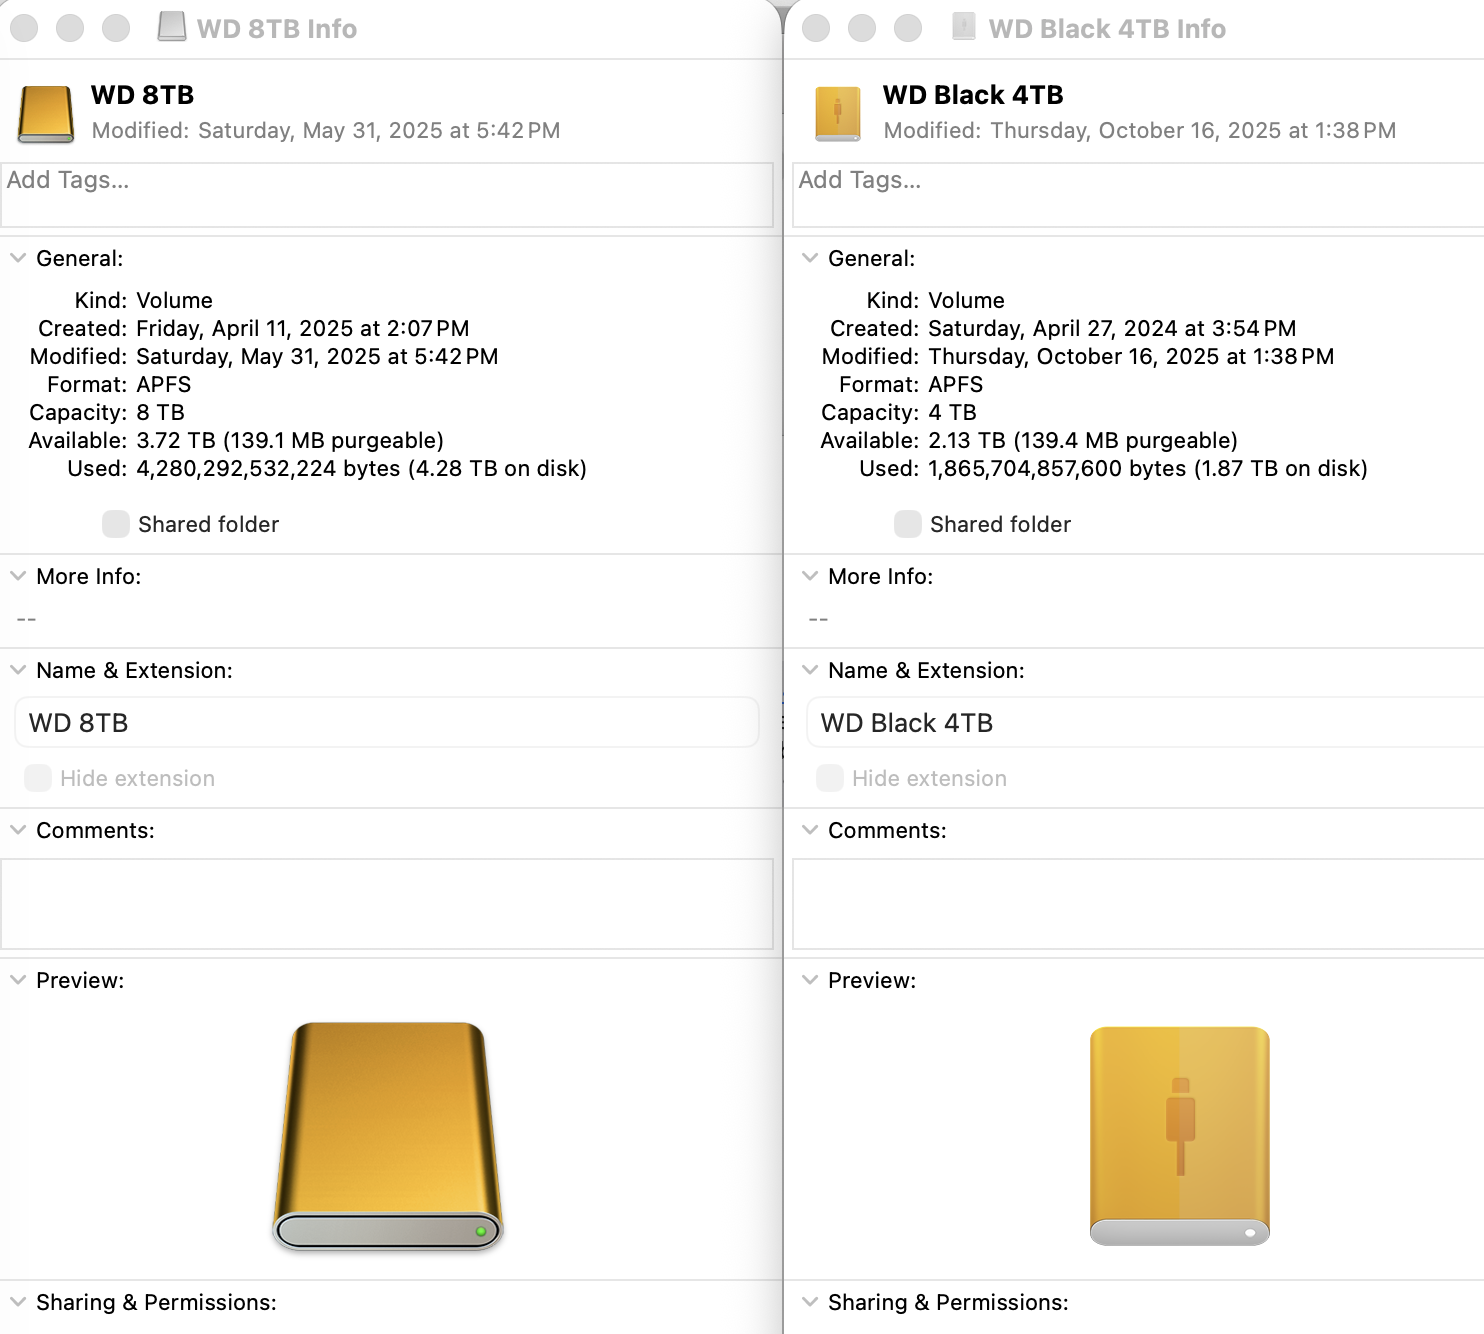Click the bold WD 8TB header name

point(143,95)
